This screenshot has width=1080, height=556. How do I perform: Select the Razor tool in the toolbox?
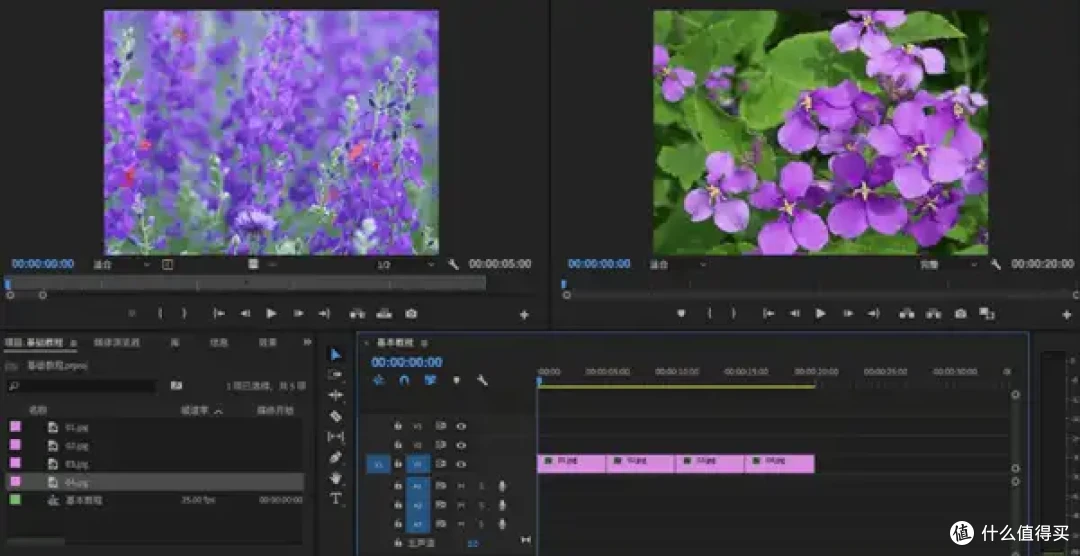pyautogui.click(x=335, y=416)
